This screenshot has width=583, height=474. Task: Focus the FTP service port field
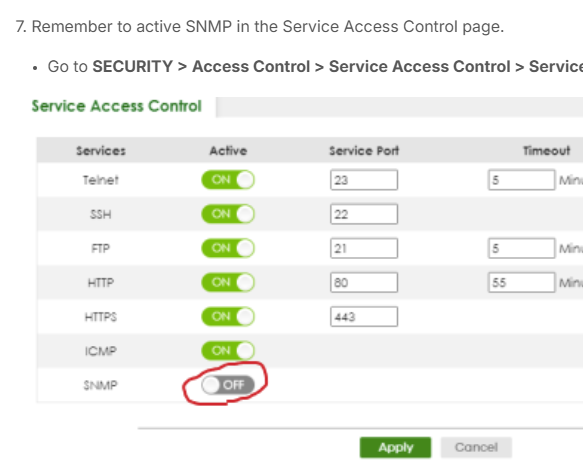click(364, 248)
